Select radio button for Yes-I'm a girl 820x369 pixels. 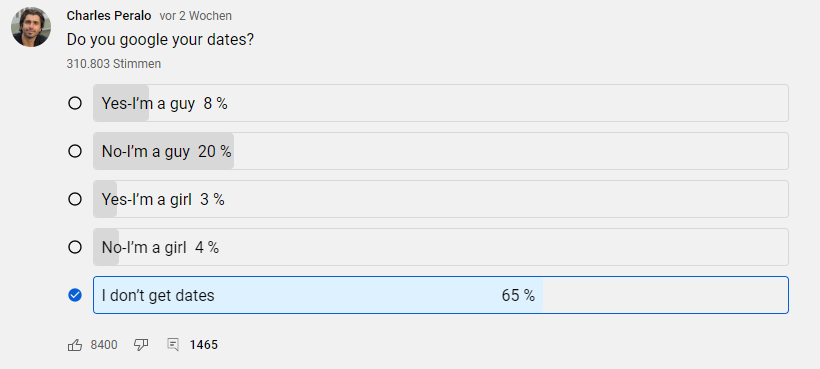click(75, 199)
